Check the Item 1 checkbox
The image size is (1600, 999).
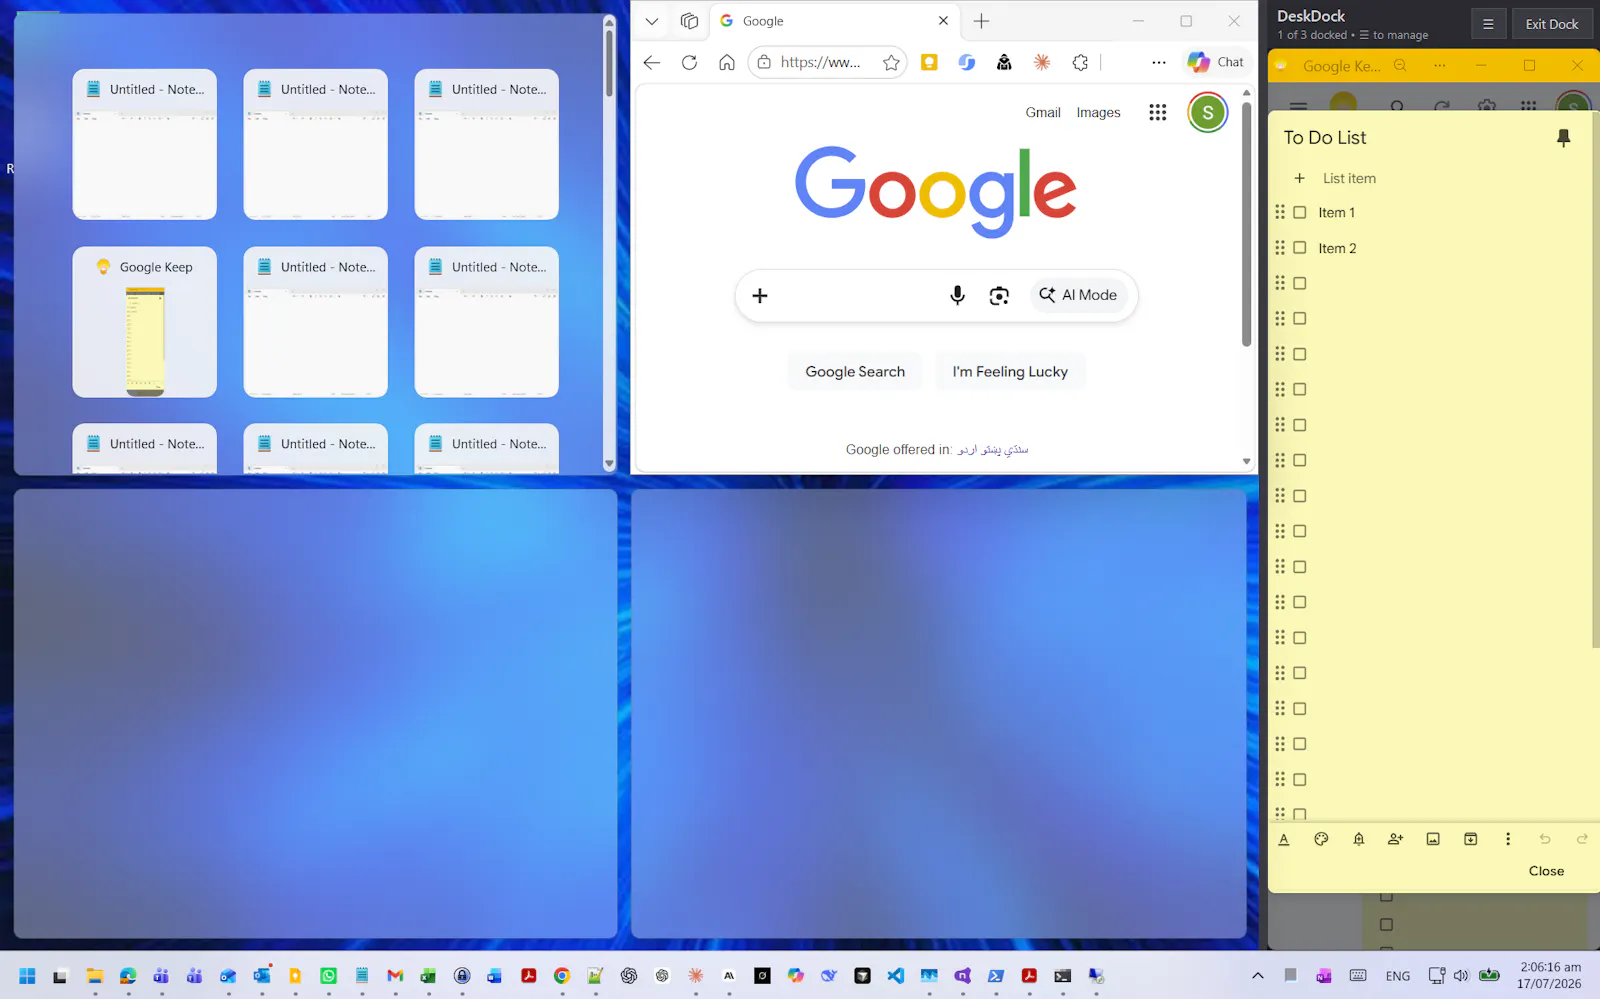(1300, 212)
